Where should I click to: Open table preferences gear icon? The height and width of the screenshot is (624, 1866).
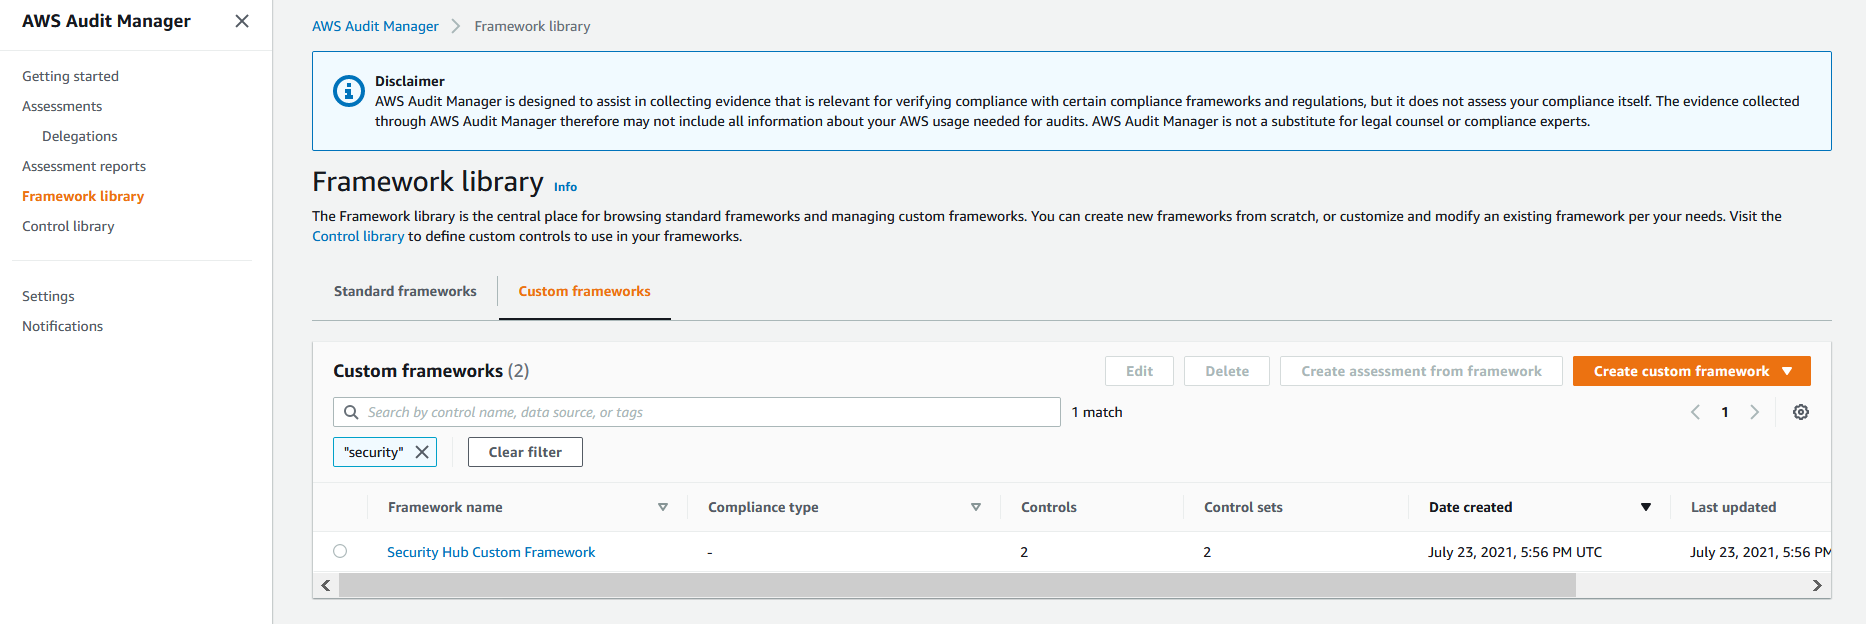point(1801,412)
